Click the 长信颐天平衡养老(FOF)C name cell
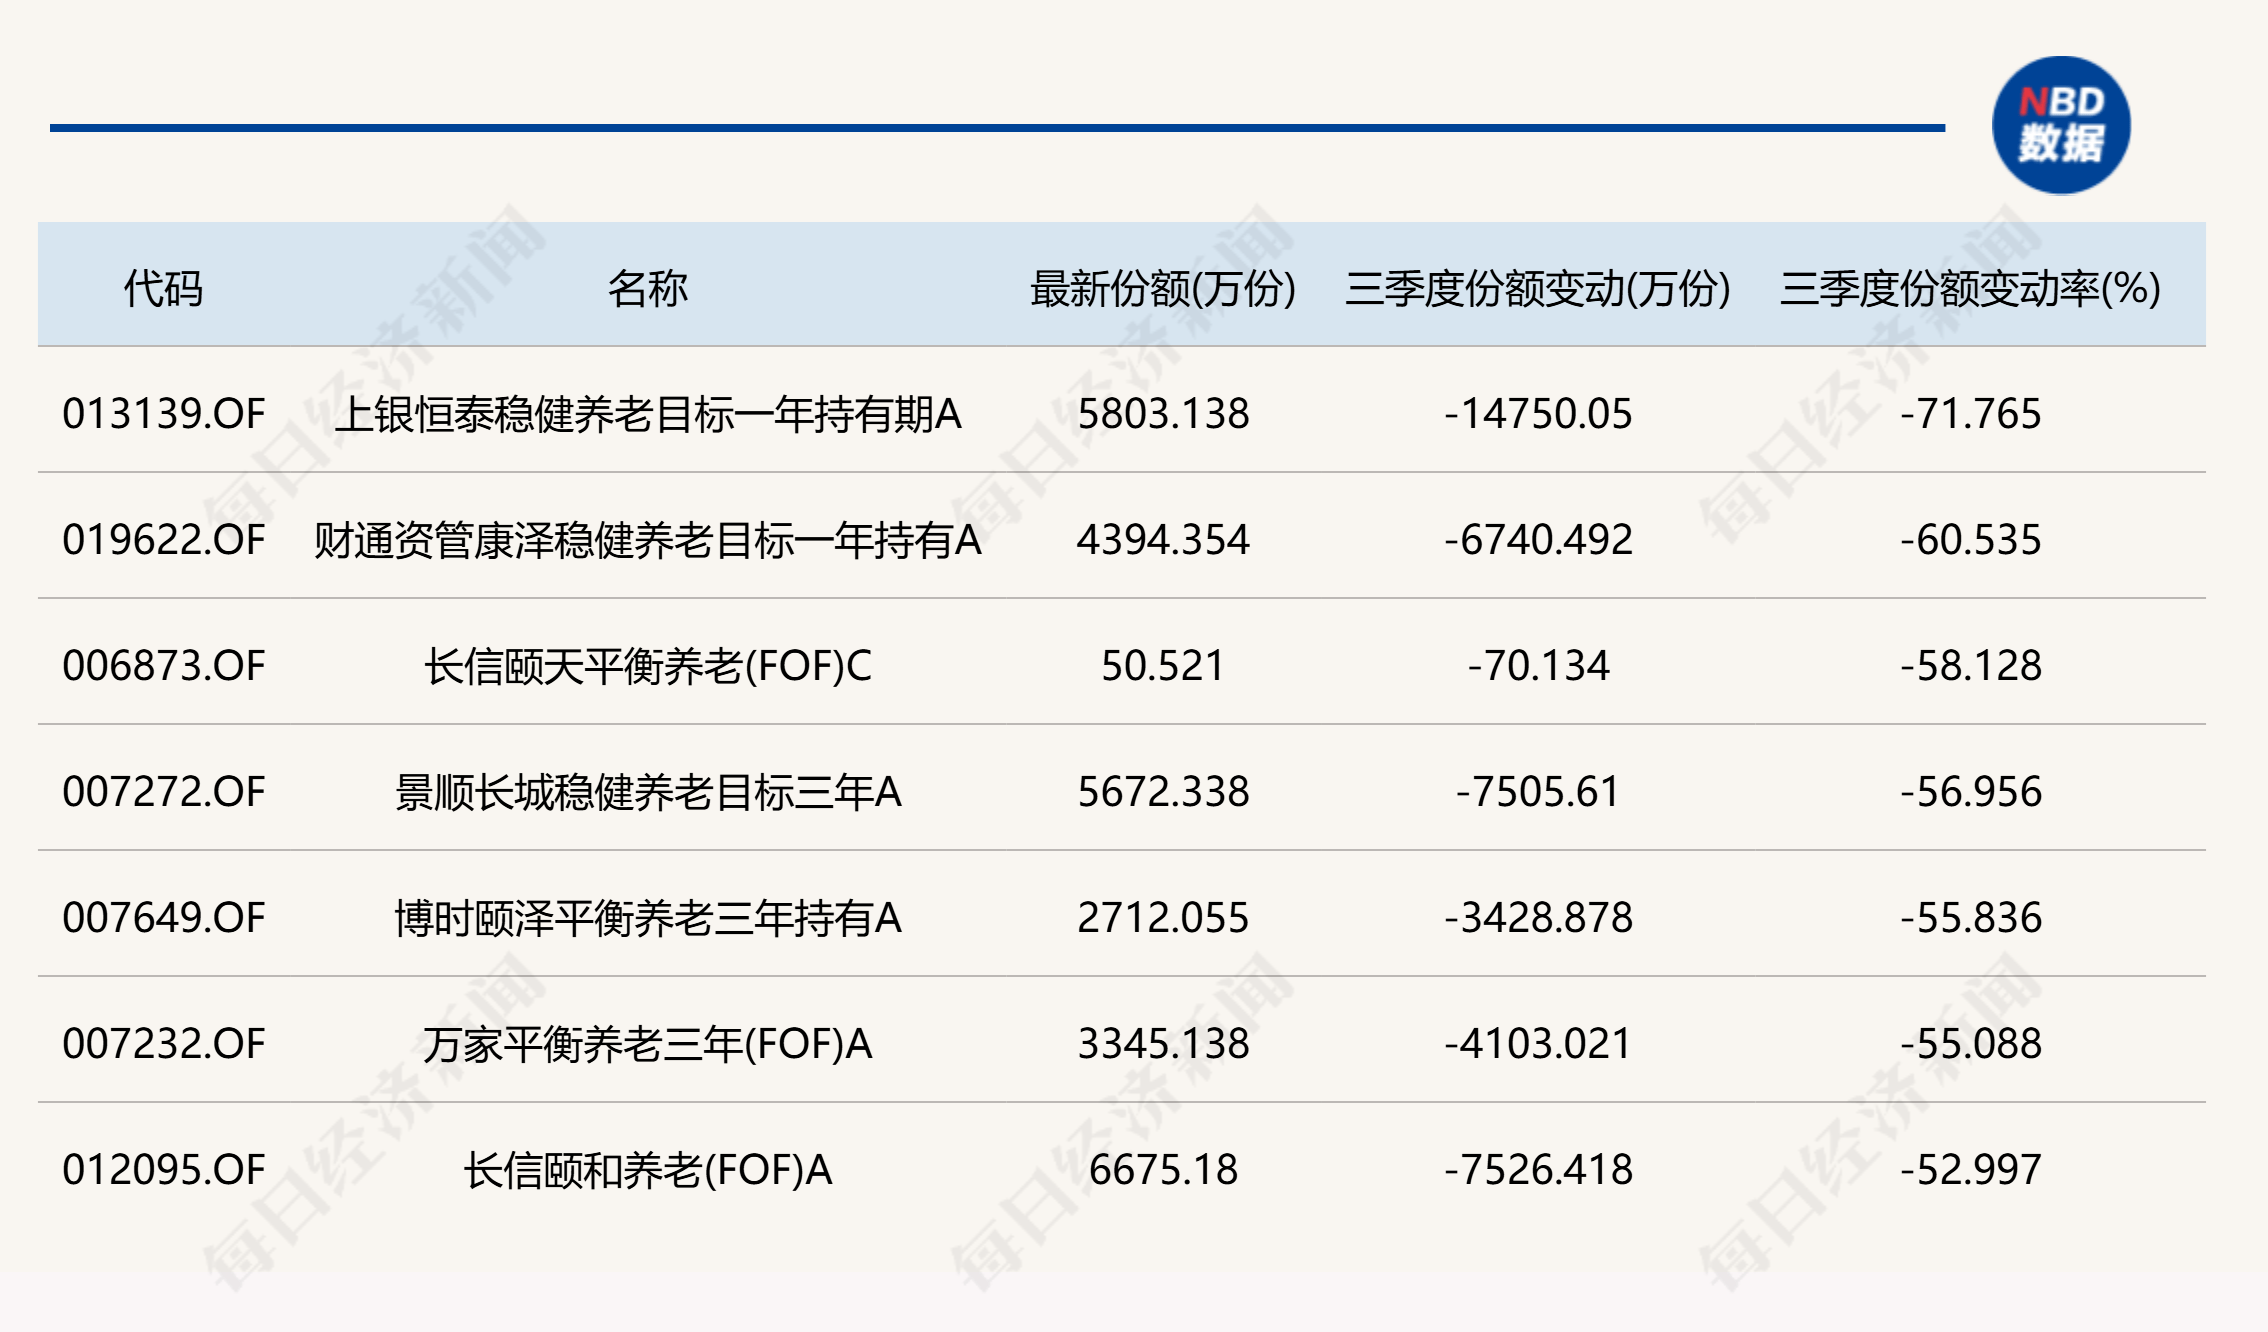The image size is (2268, 1332). coord(647,666)
